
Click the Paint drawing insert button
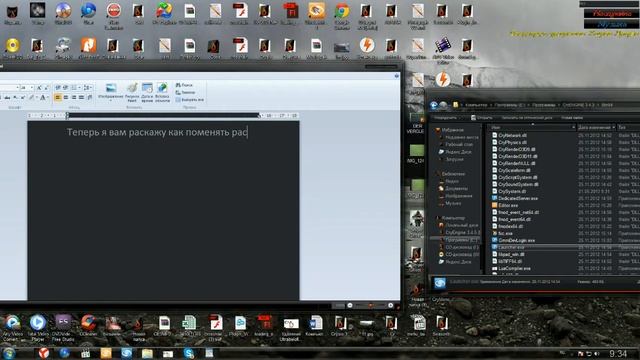click(132, 92)
